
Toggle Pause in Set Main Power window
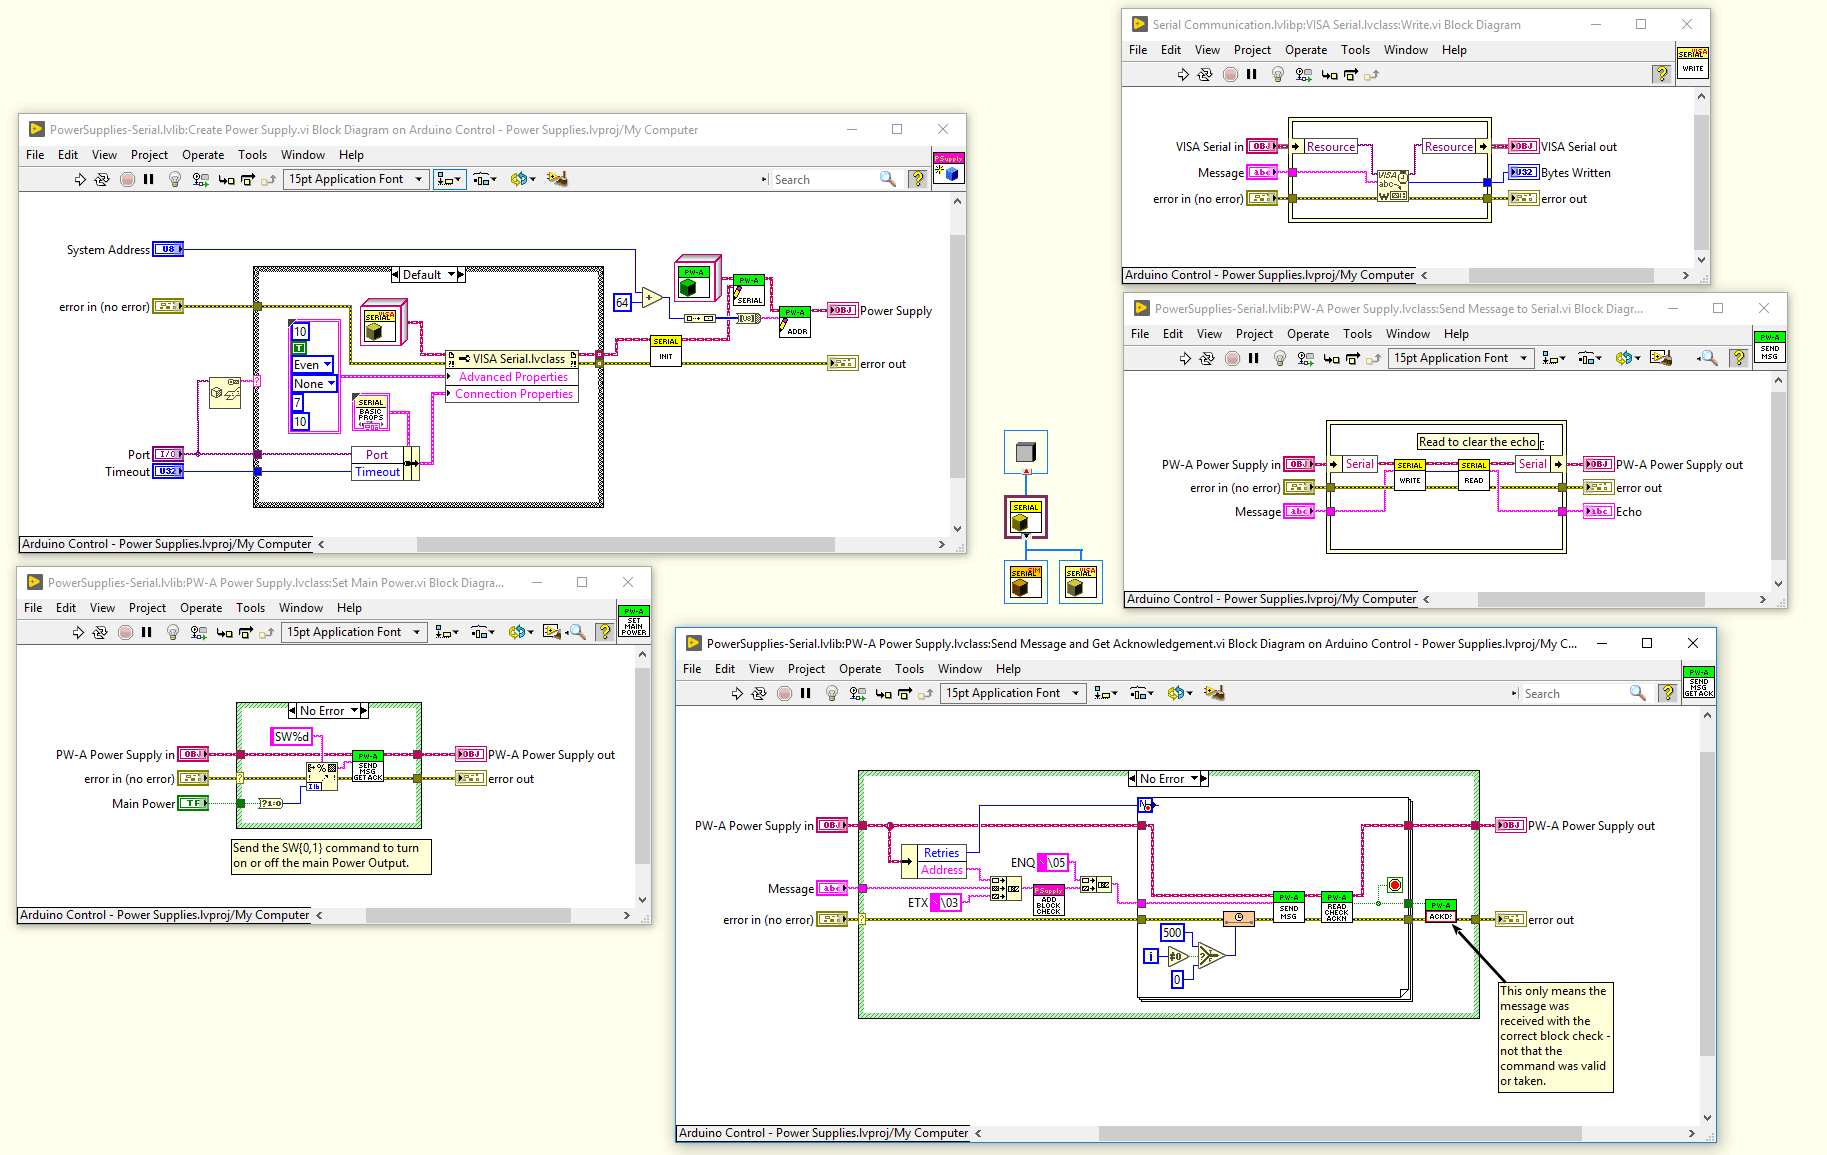tap(147, 633)
